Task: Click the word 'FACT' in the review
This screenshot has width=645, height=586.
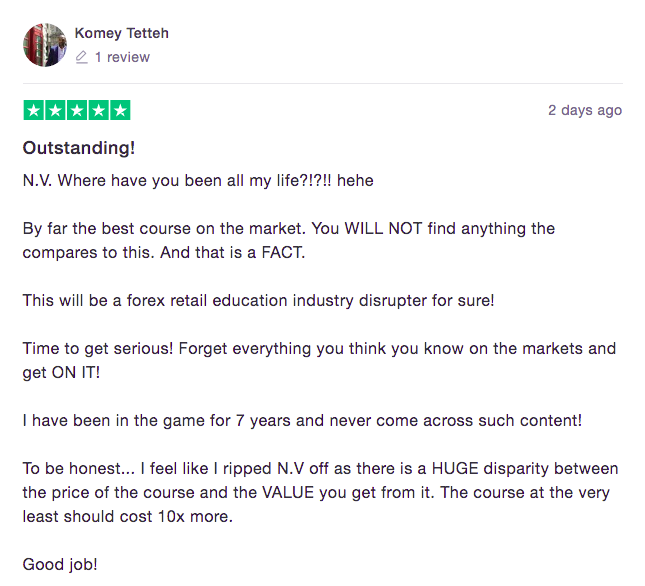Action: (x=282, y=253)
